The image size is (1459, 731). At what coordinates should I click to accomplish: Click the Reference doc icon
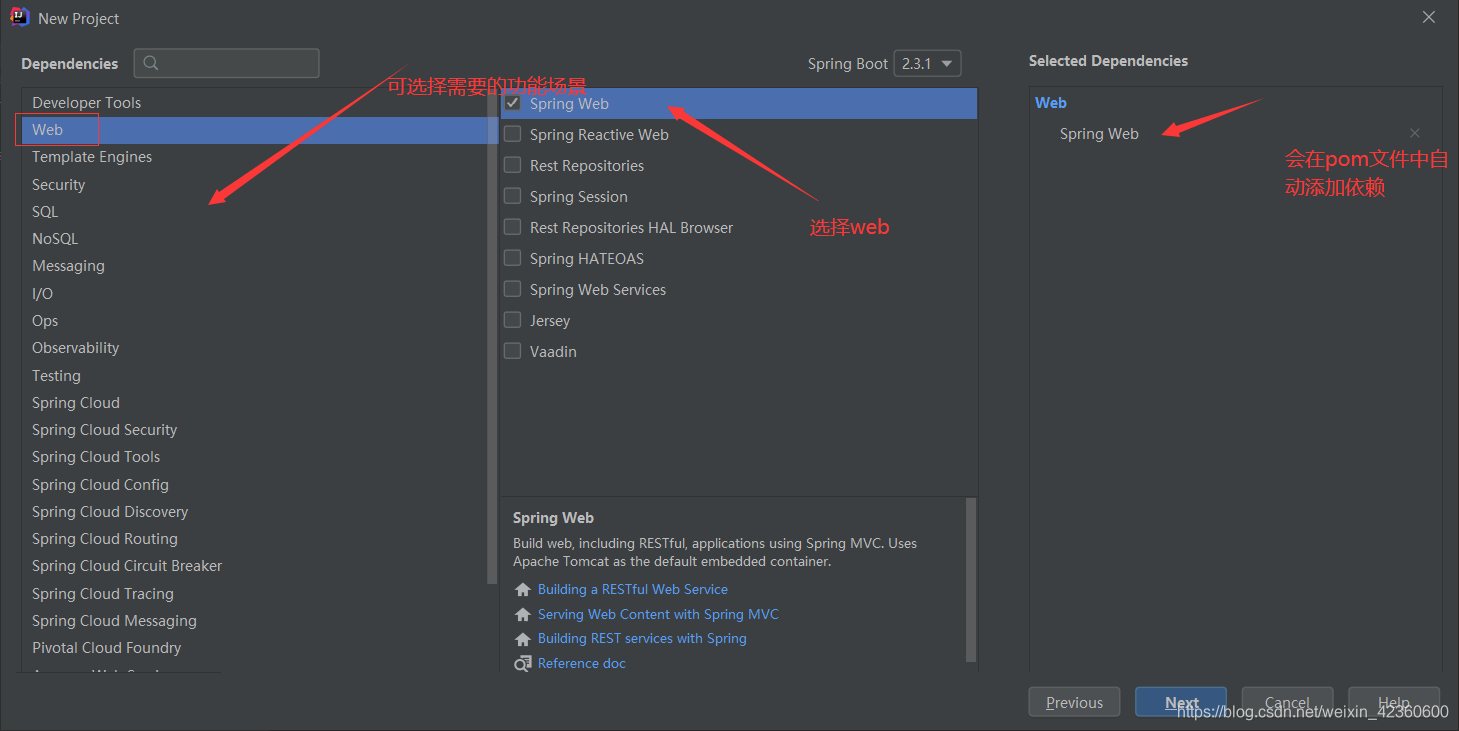click(522, 664)
